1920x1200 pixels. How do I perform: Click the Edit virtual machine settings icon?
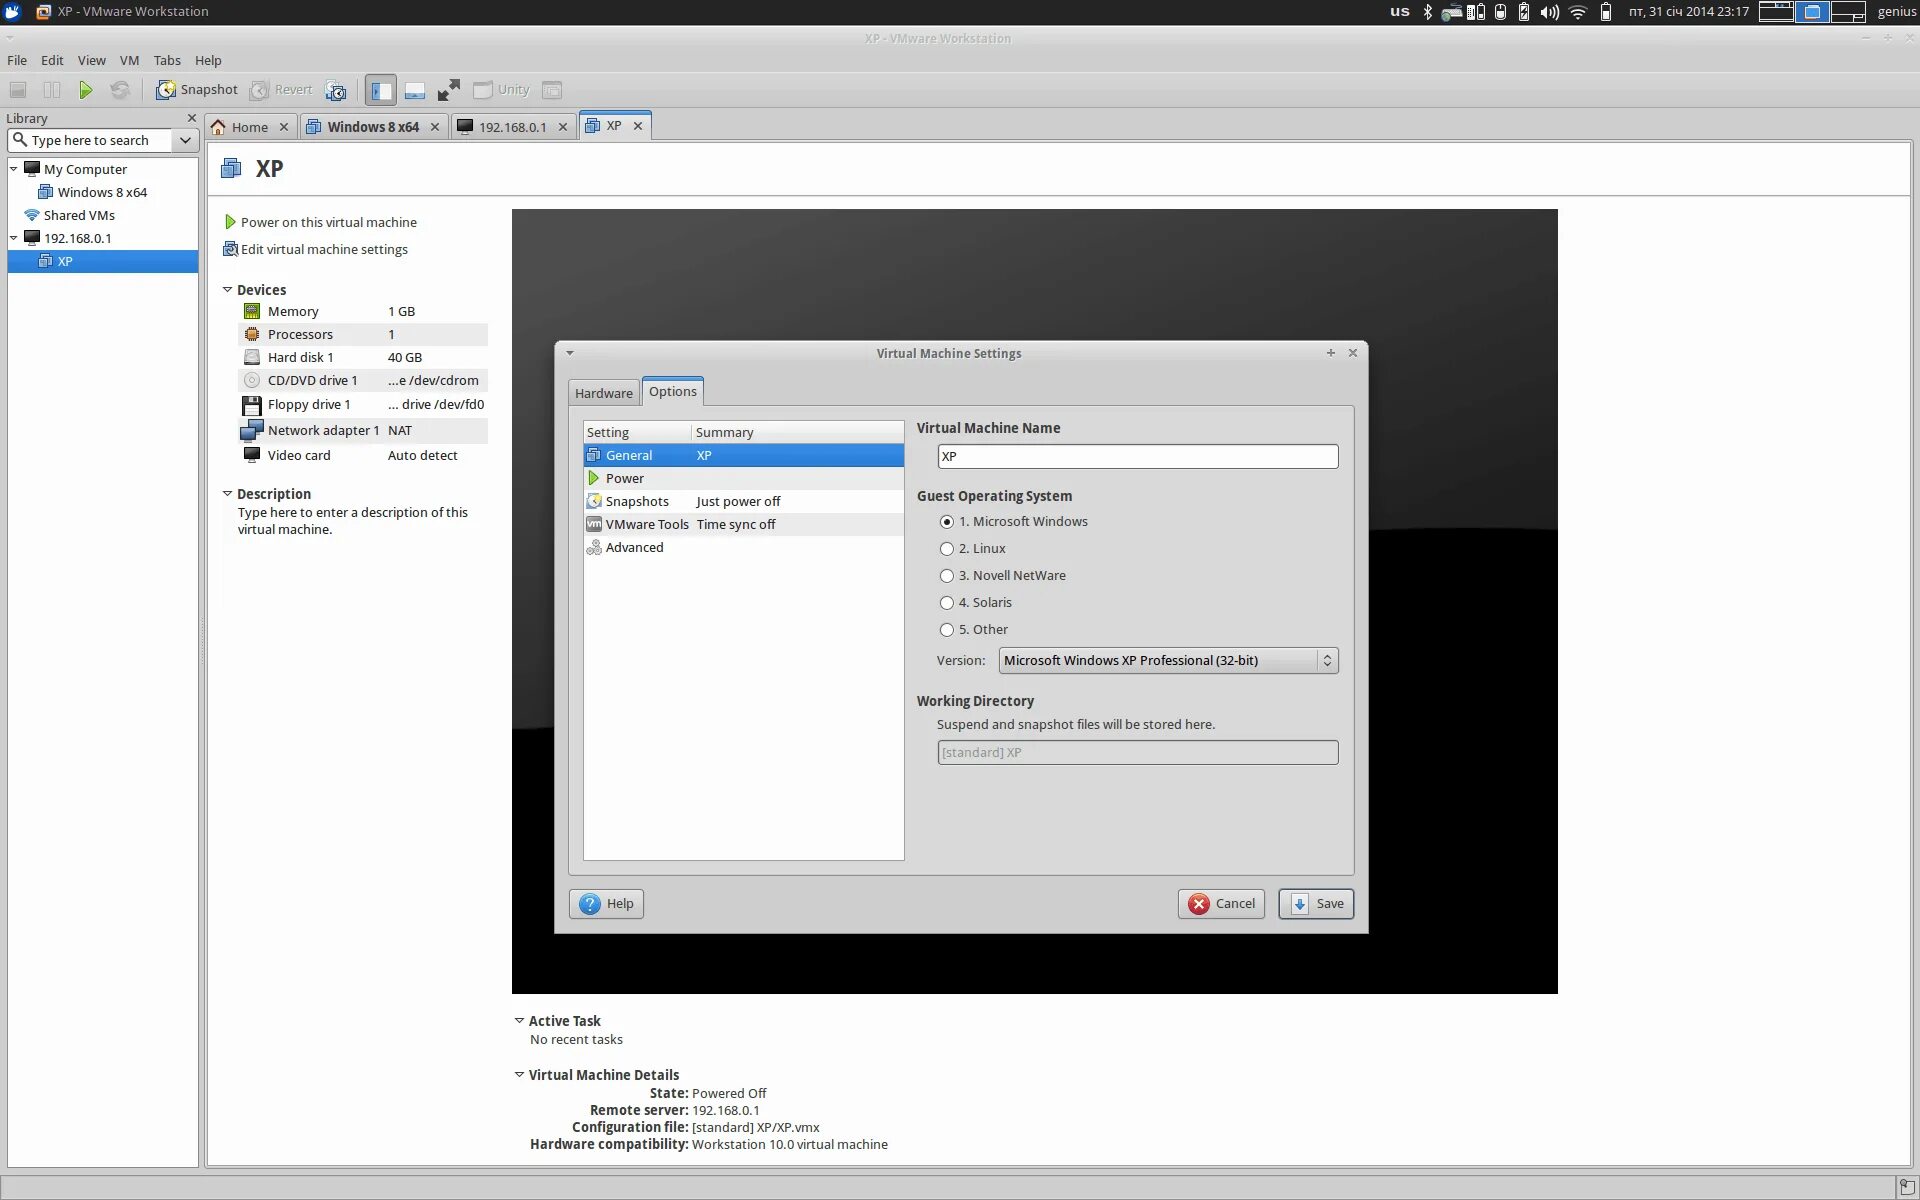[230, 249]
